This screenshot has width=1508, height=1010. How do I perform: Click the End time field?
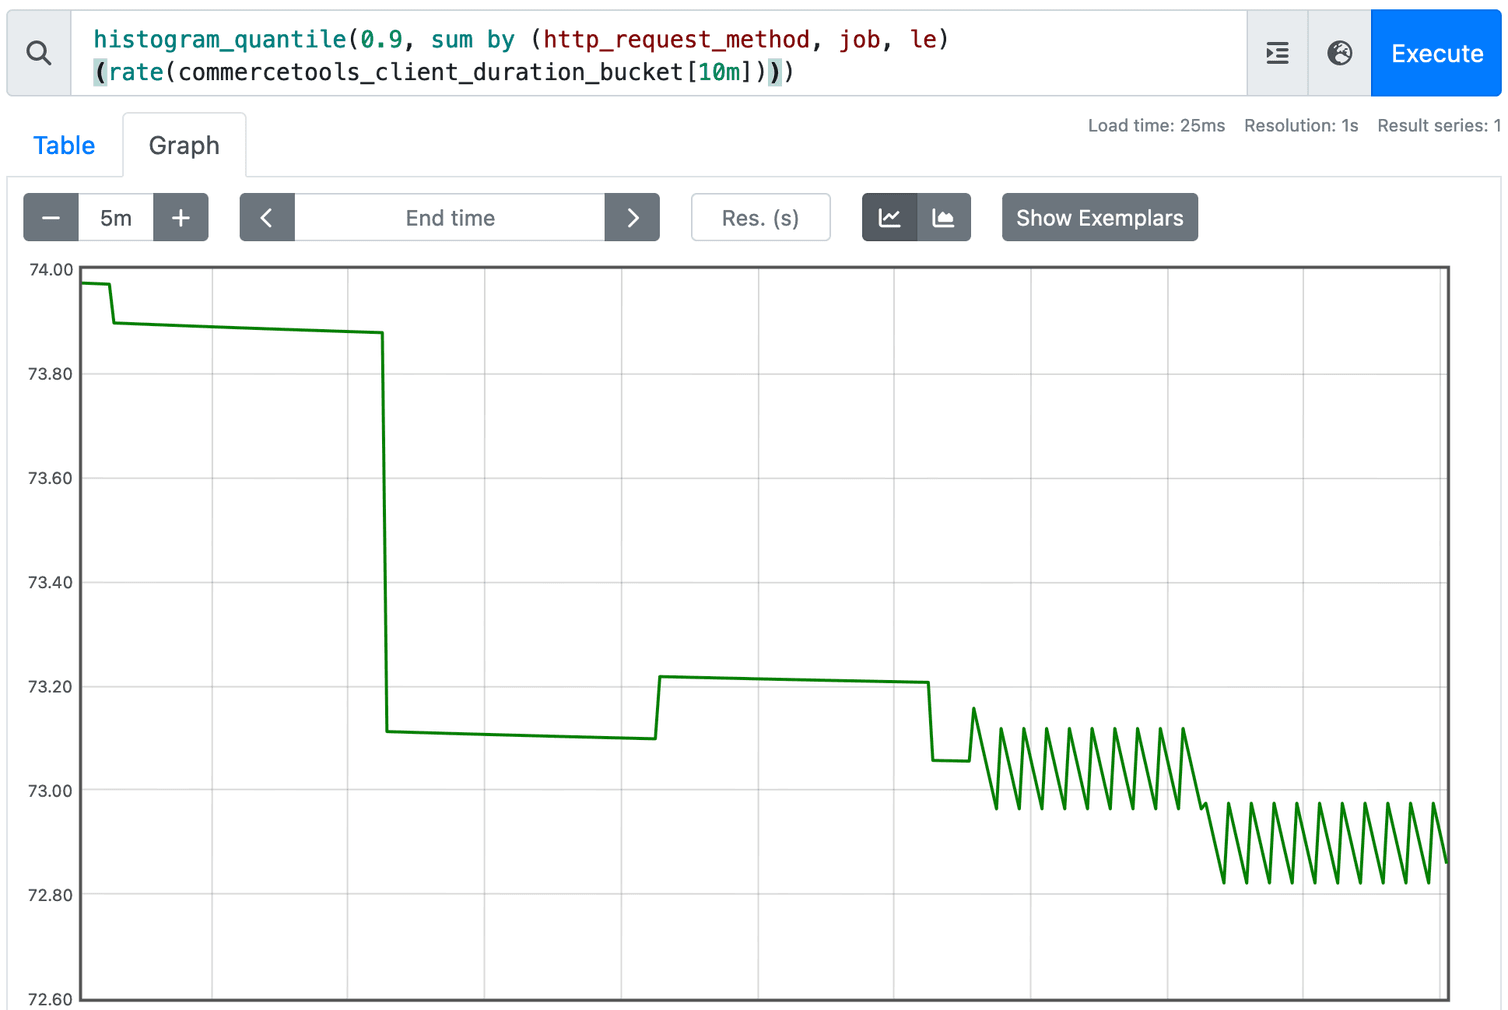449,217
